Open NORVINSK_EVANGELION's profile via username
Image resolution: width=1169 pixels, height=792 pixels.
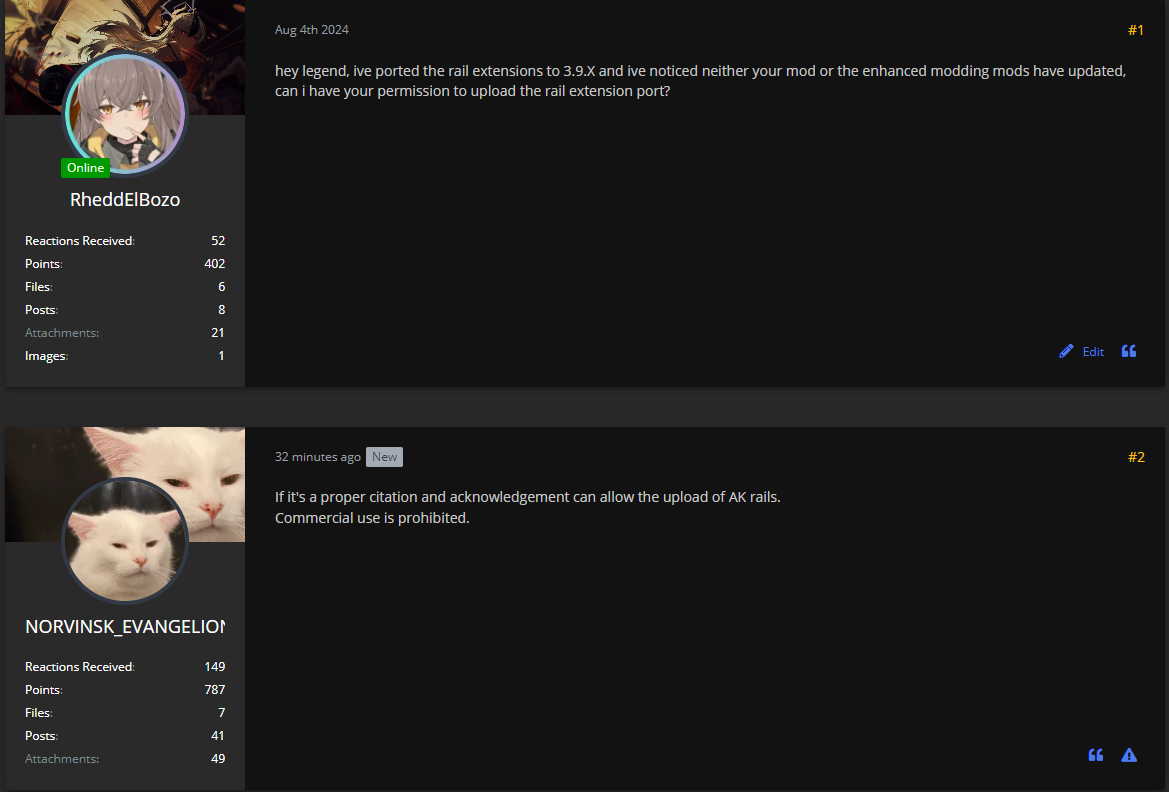tap(125, 626)
